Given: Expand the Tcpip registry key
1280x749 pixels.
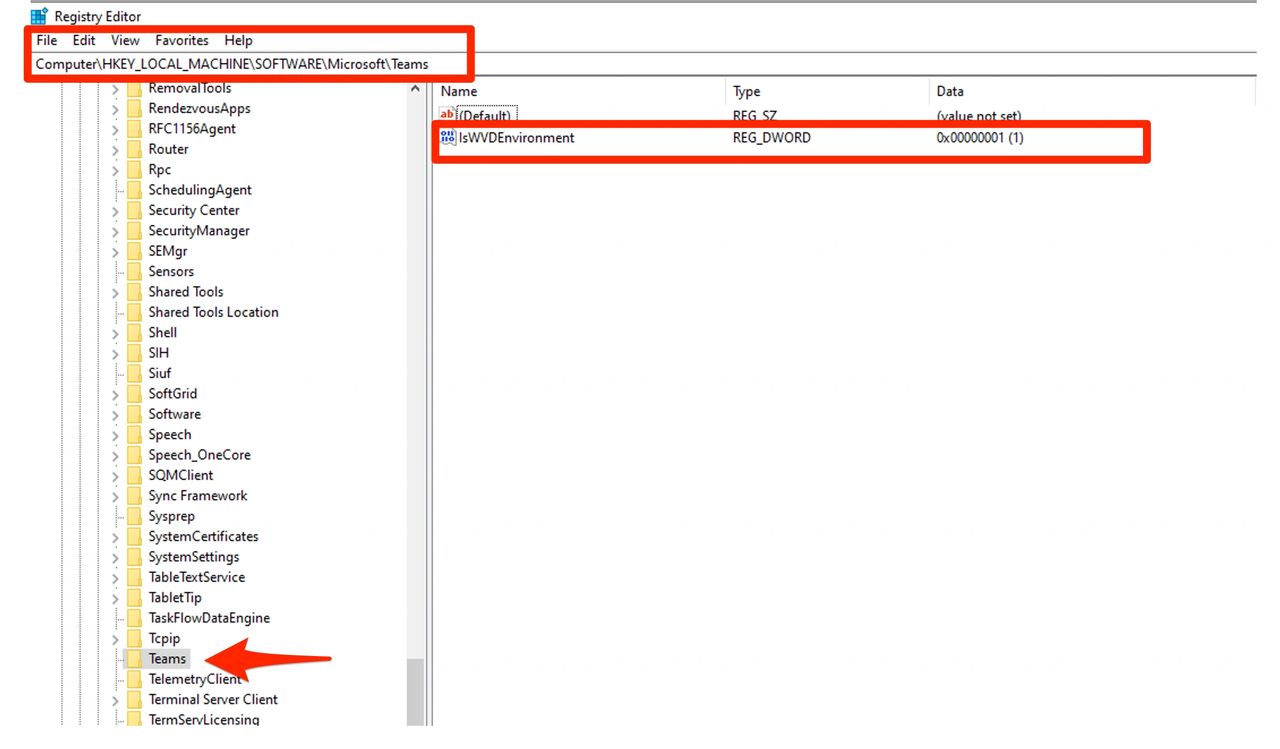Looking at the screenshot, I should [115, 639].
